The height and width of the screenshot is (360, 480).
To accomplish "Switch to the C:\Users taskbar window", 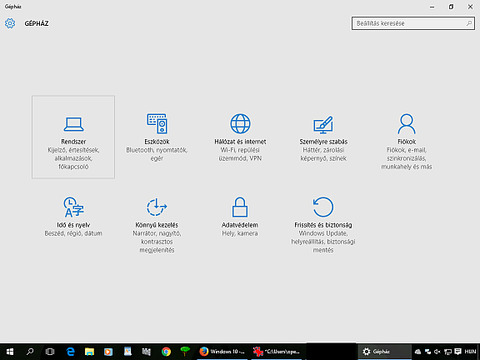I will click(277, 351).
